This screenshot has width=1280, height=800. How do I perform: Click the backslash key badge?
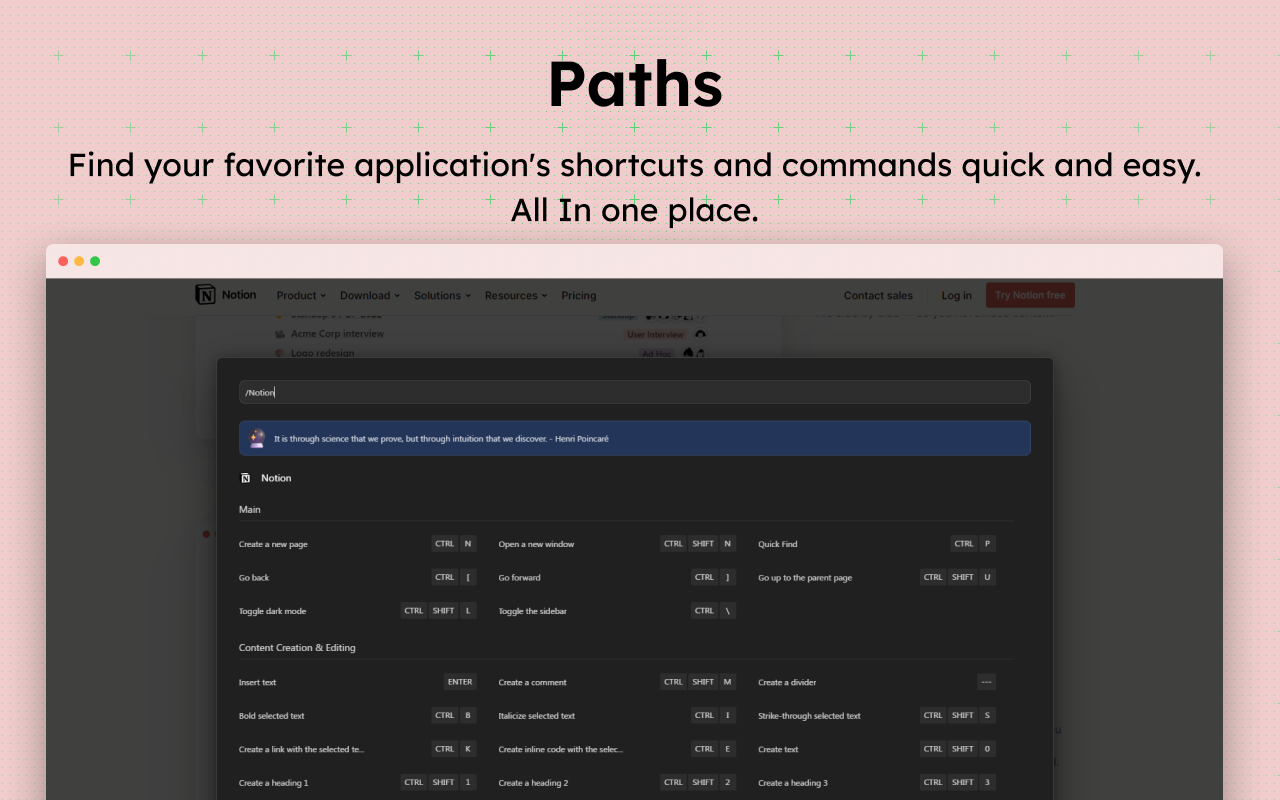(x=728, y=611)
